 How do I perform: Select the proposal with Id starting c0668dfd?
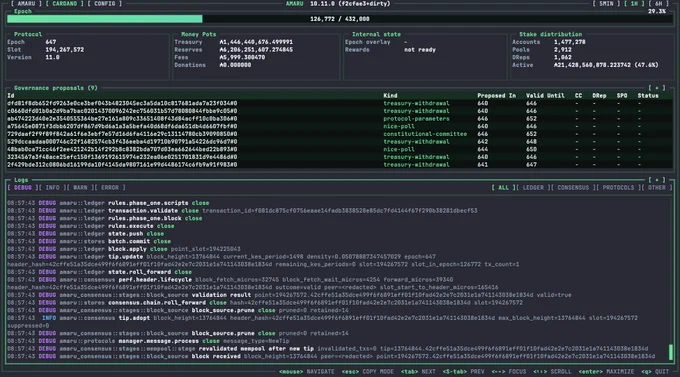[340, 111]
